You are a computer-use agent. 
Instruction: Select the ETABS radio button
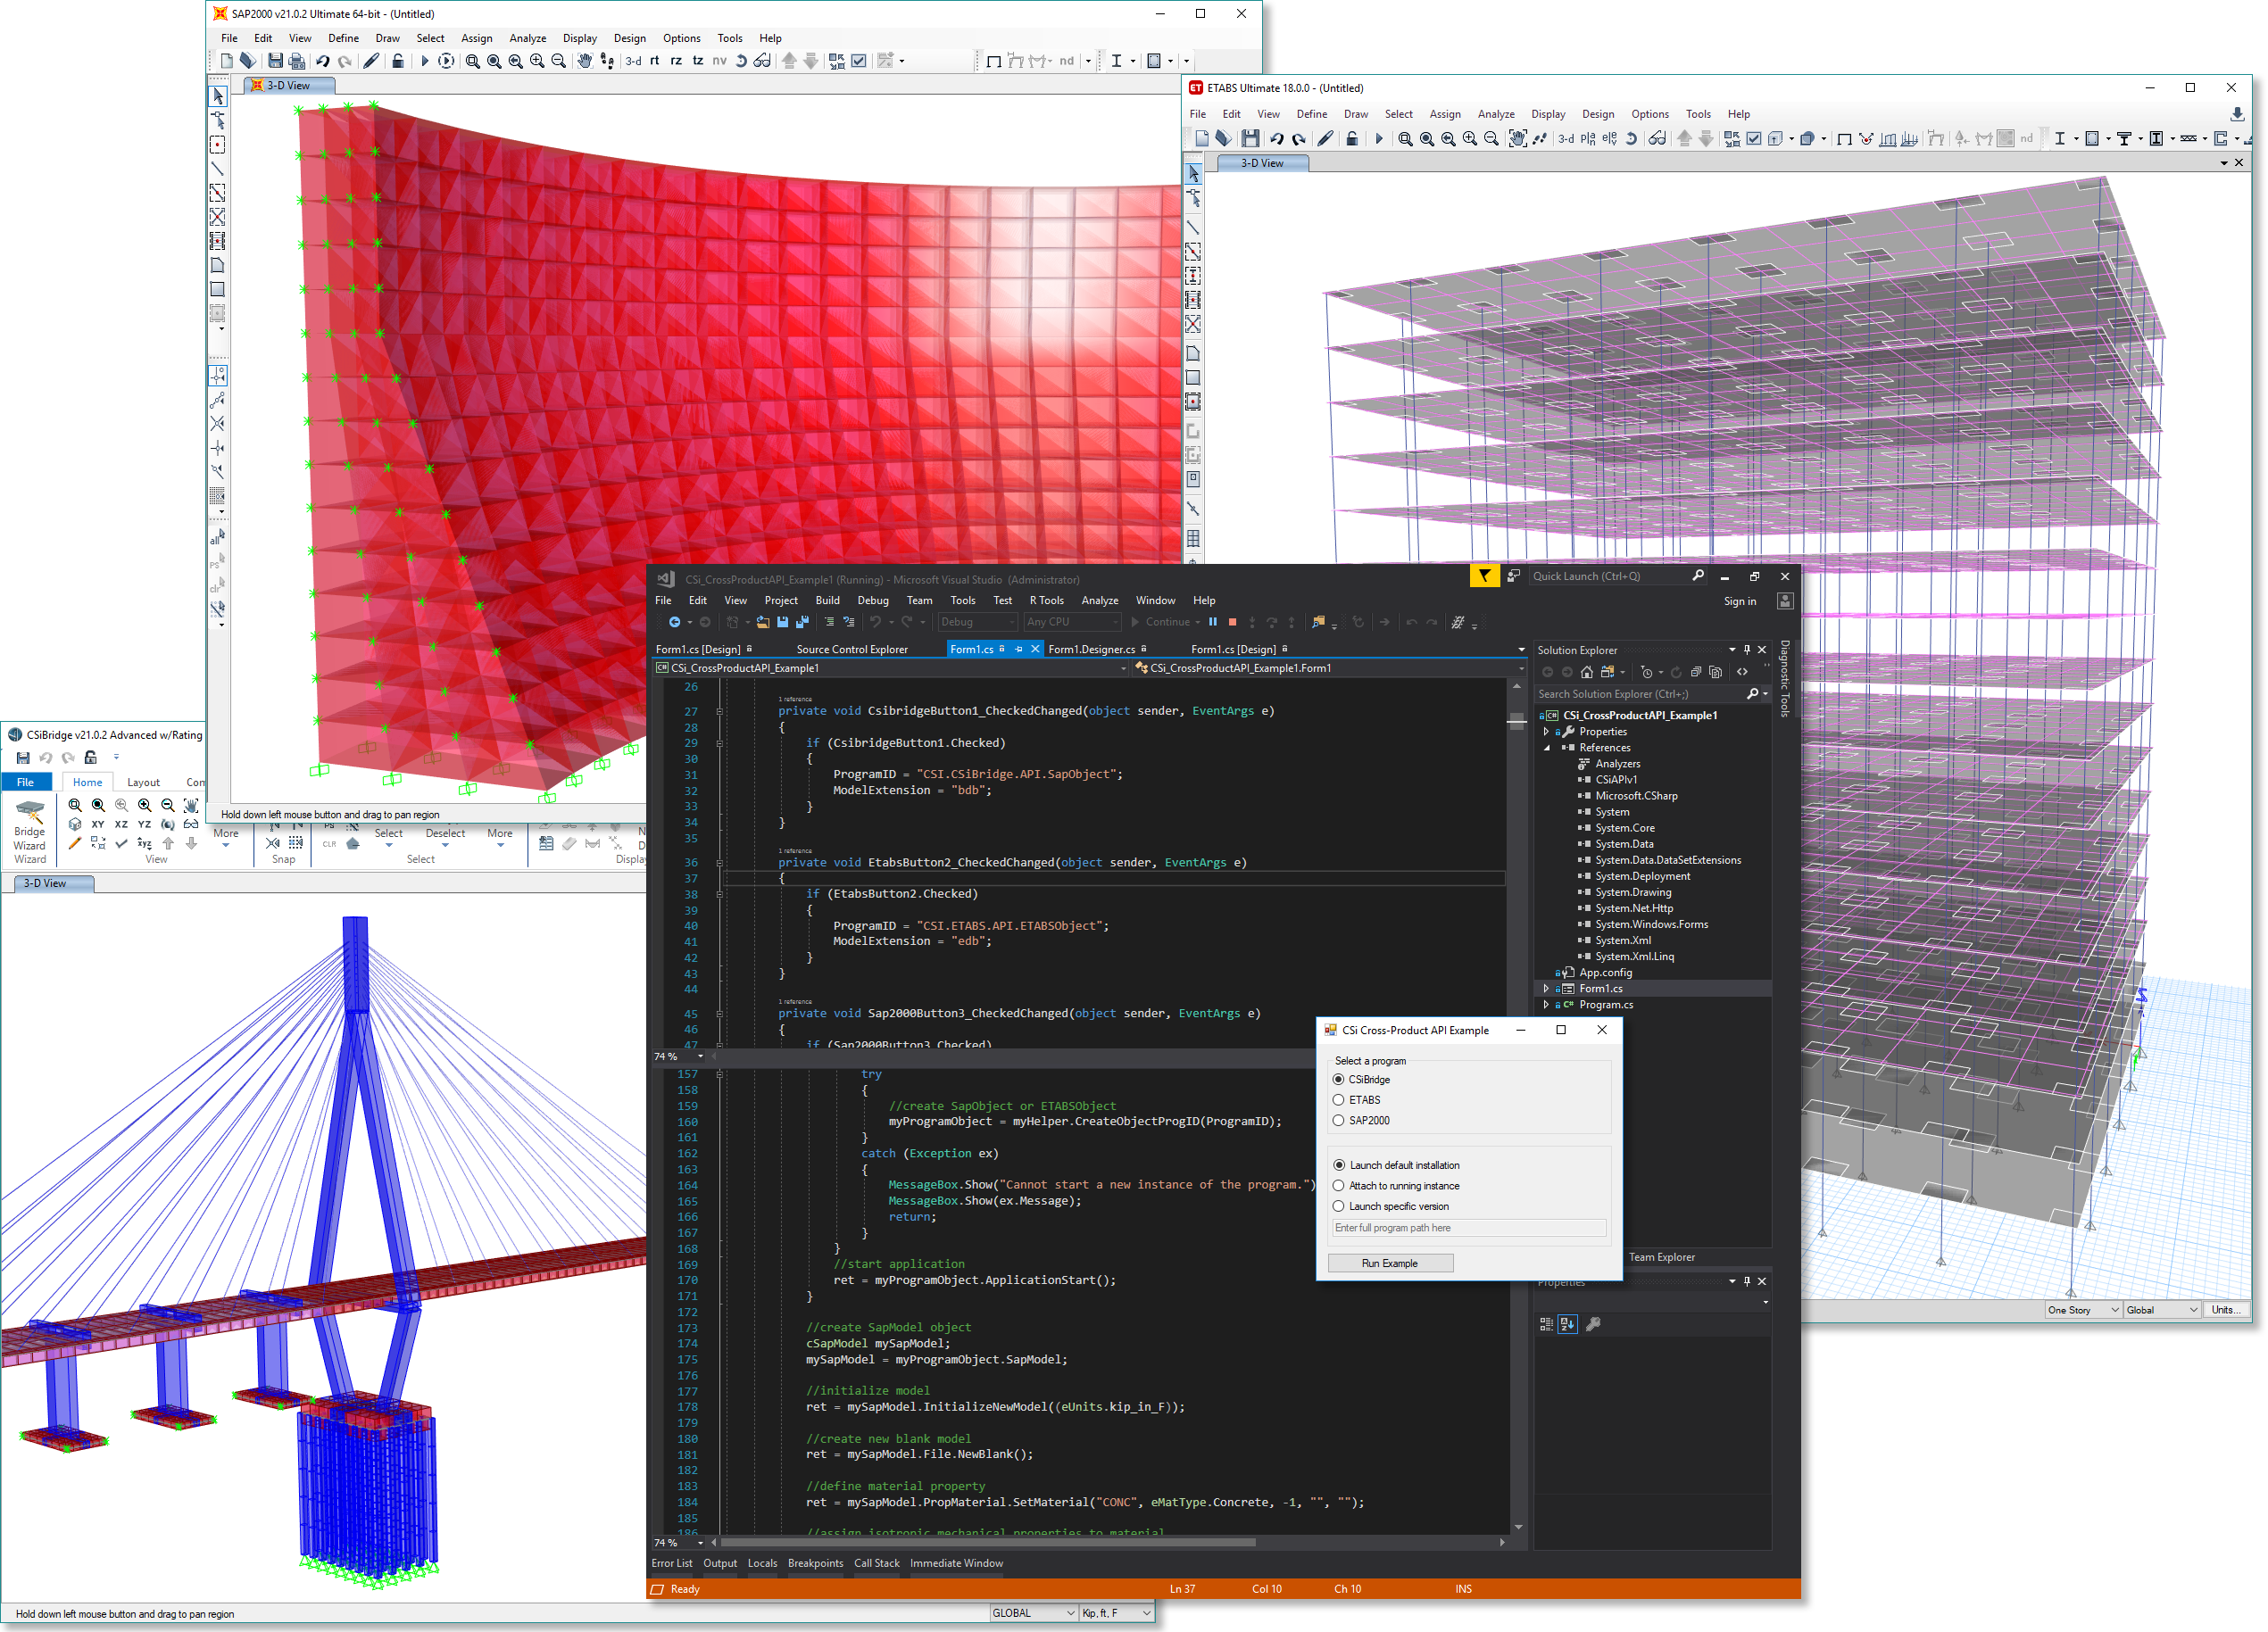(1338, 1100)
